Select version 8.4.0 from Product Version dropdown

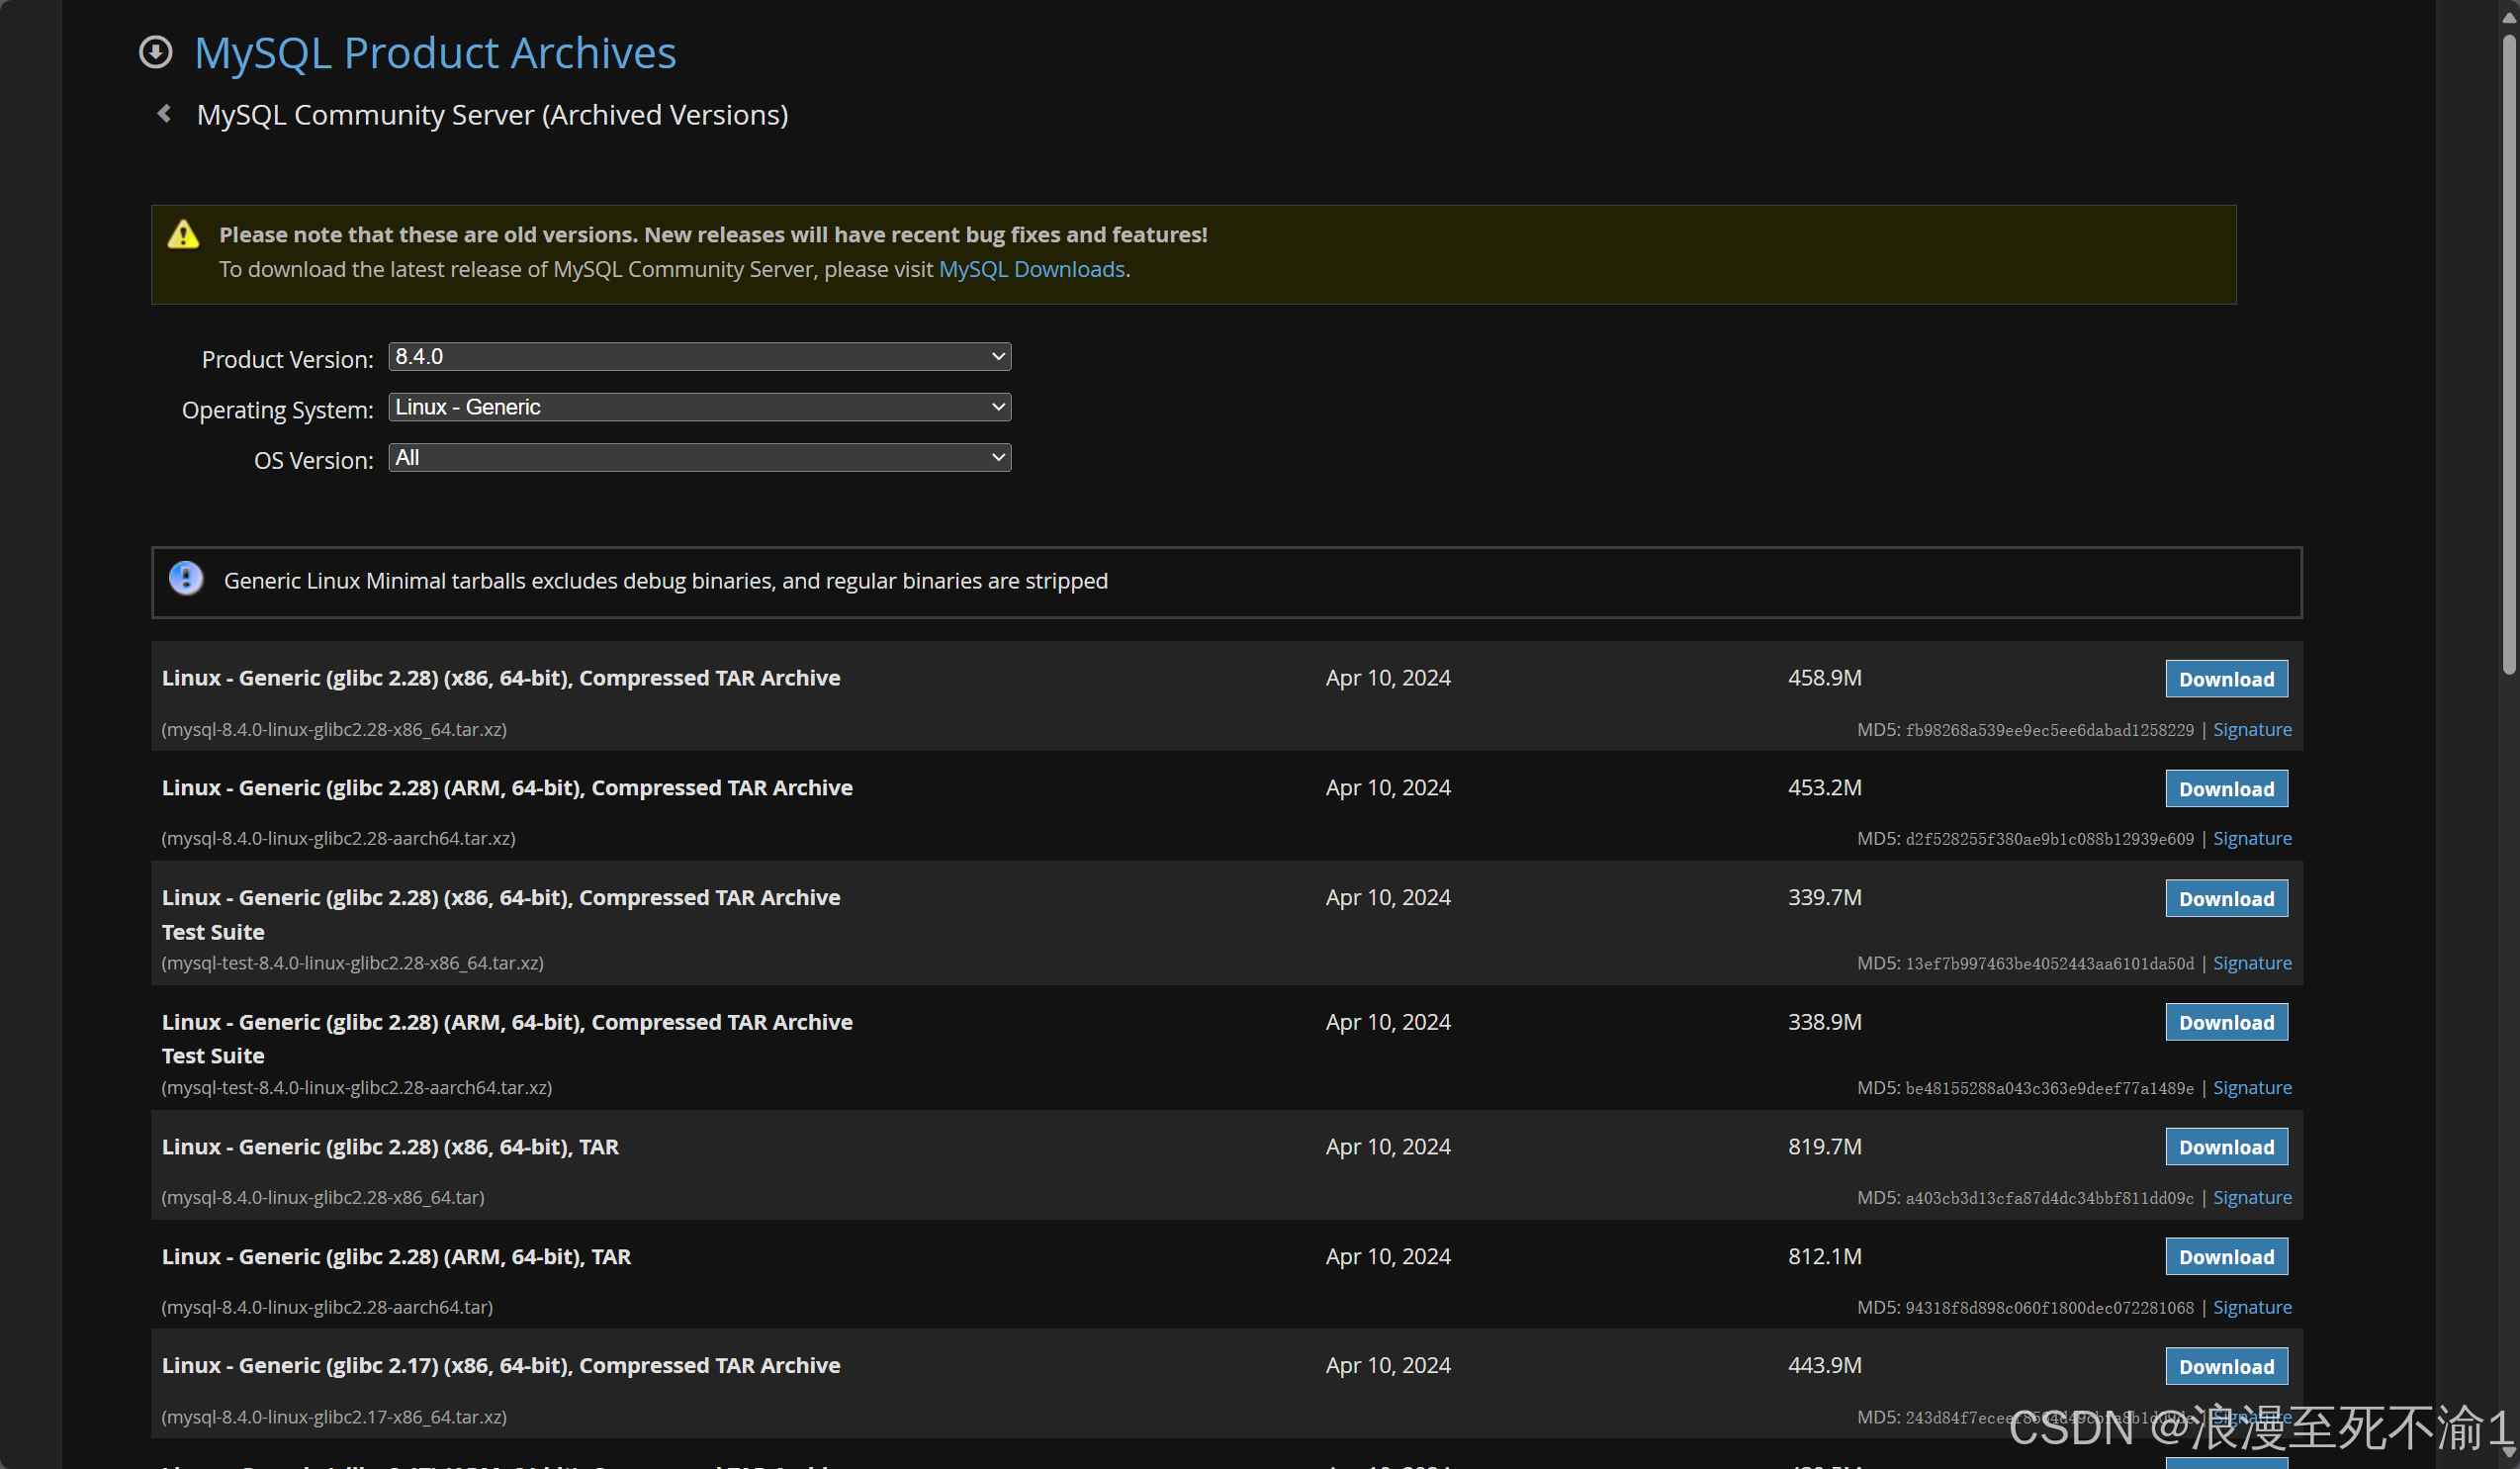click(x=695, y=357)
